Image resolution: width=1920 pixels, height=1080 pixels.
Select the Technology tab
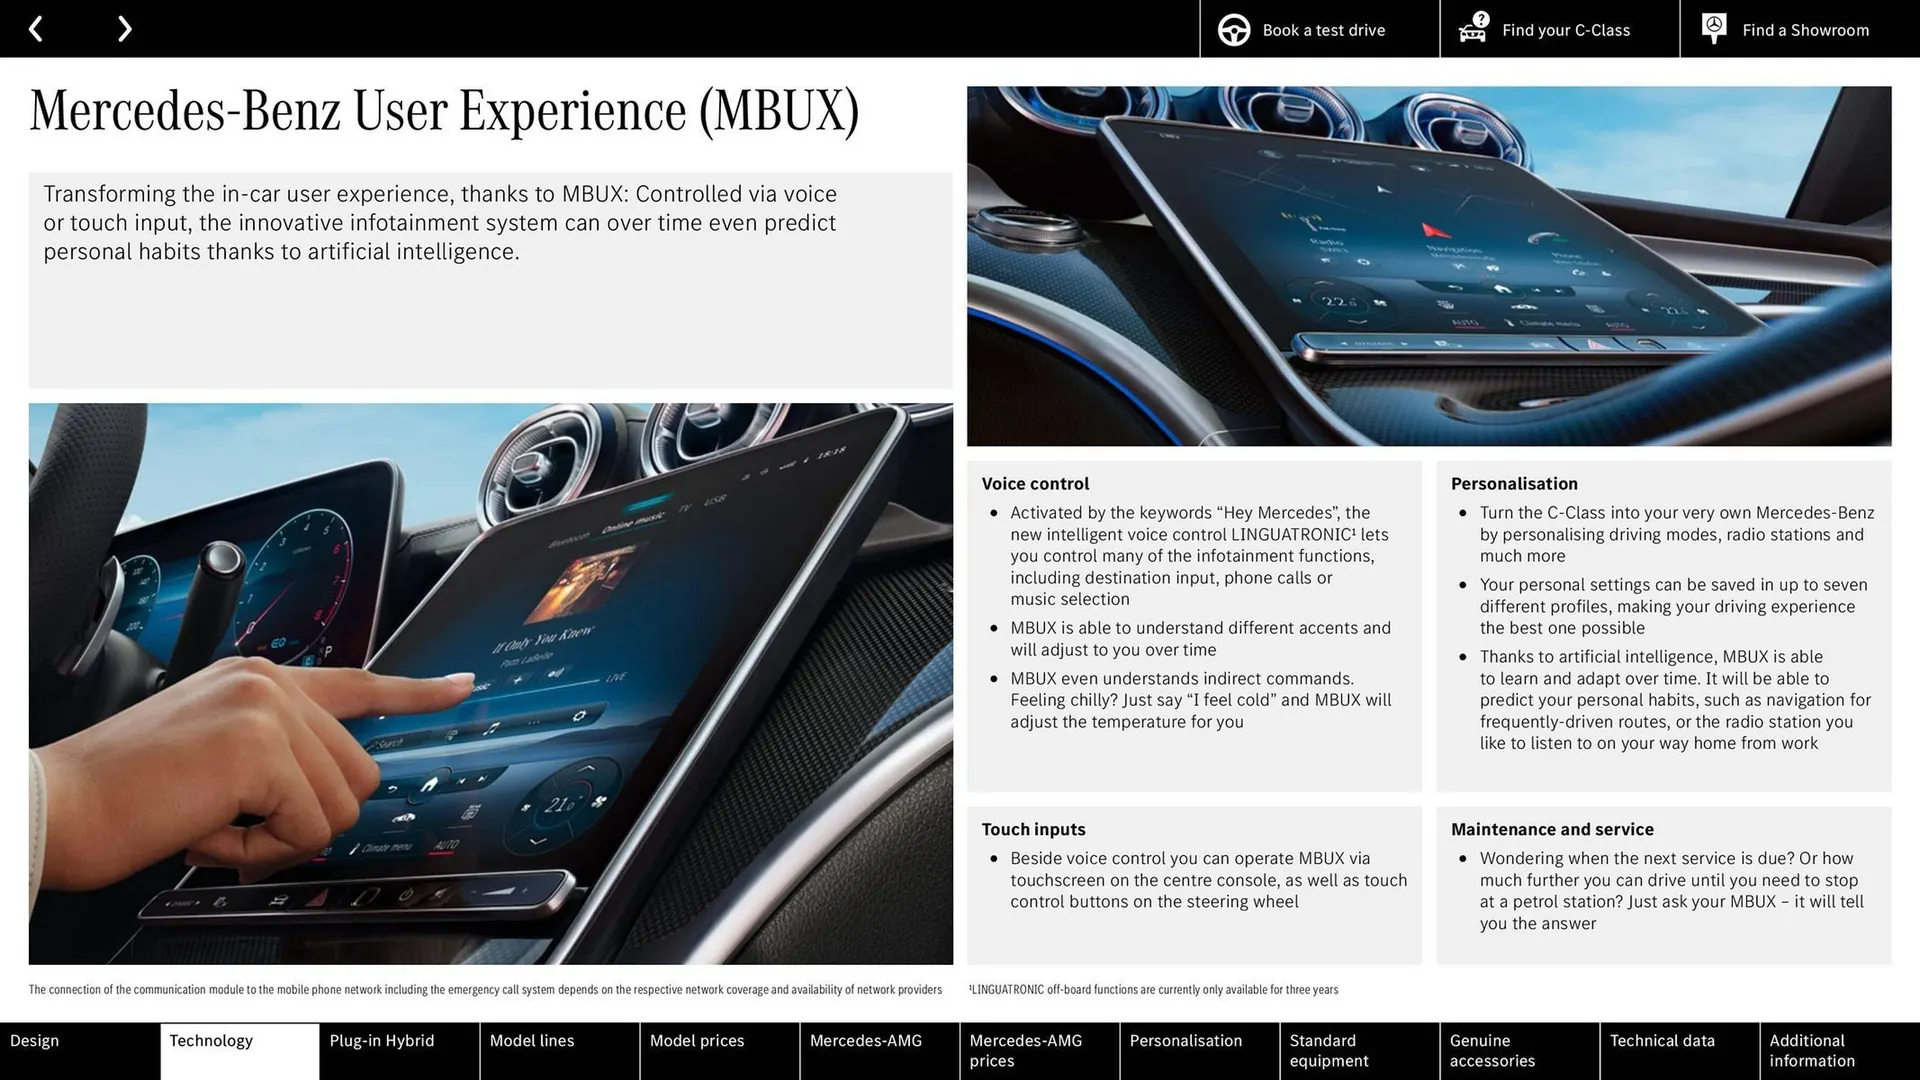coord(238,1051)
